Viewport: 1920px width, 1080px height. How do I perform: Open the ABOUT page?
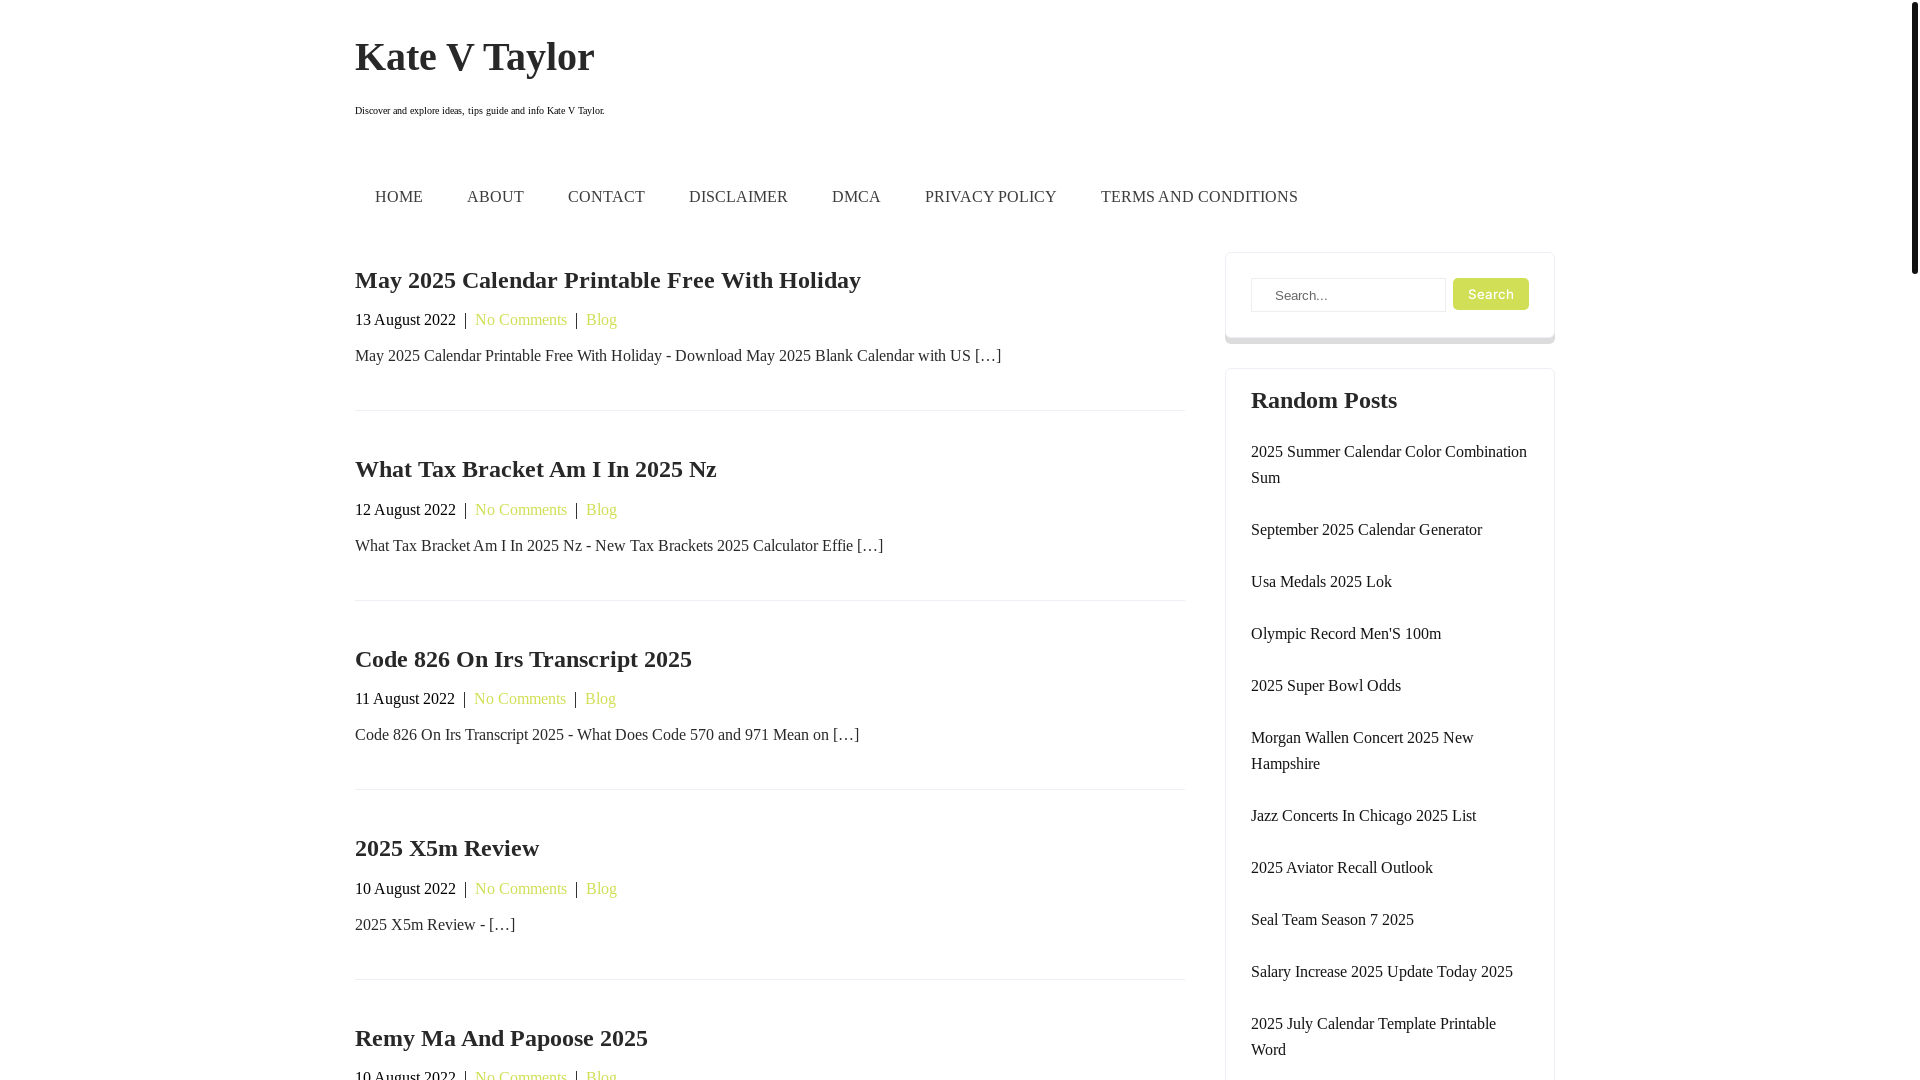495,197
